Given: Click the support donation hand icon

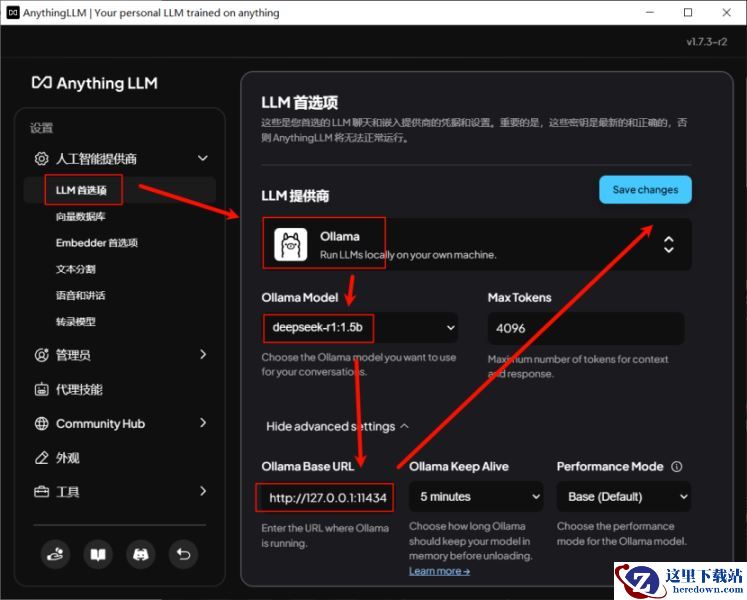Looking at the screenshot, I should click(x=56, y=553).
